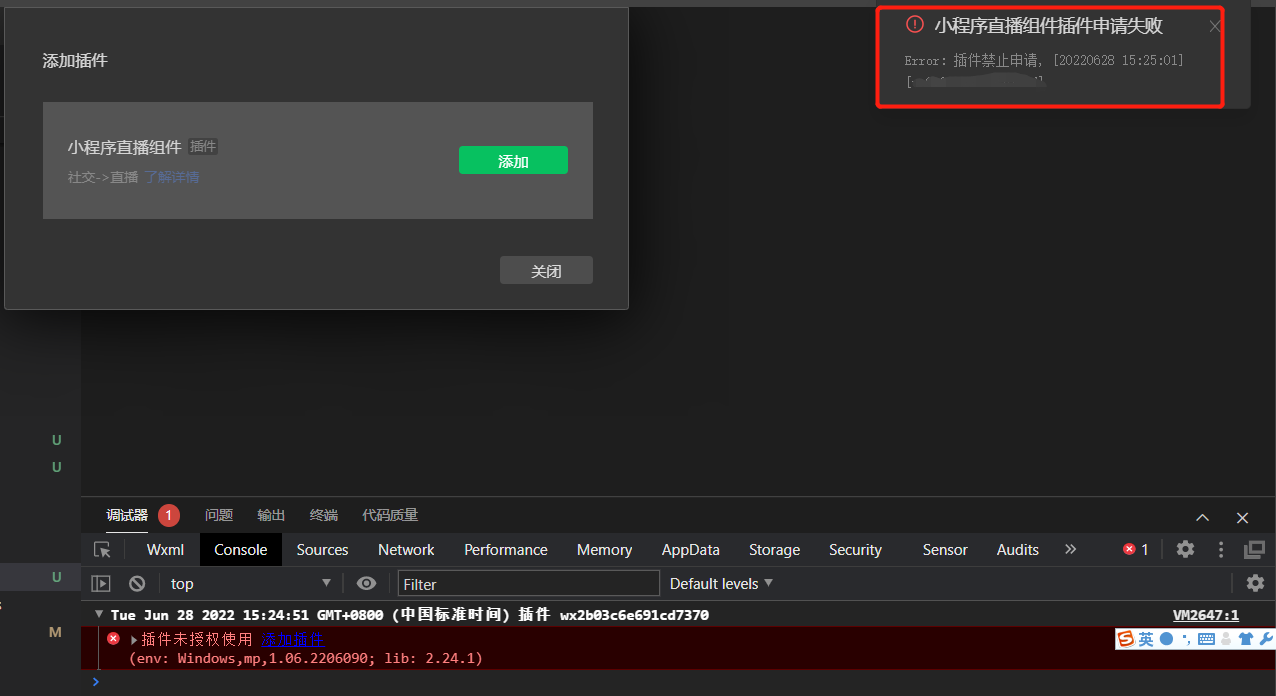The width and height of the screenshot is (1276, 696).
Task: Click Sogou user account person icon
Action: coord(1226,639)
